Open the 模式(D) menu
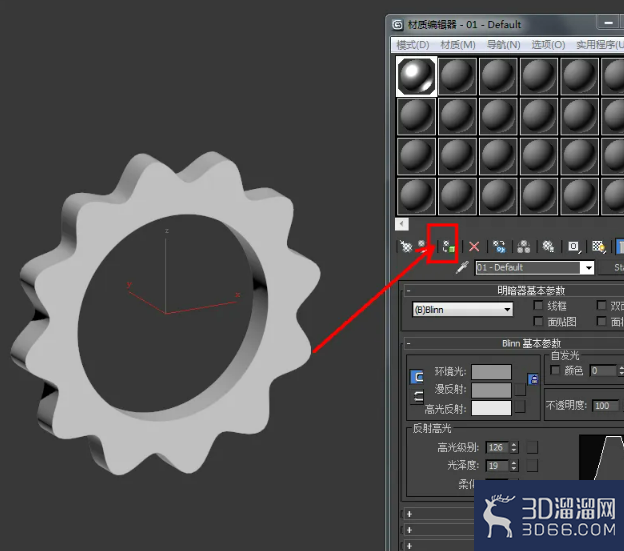624x551 pixels. tap(413, 45)
